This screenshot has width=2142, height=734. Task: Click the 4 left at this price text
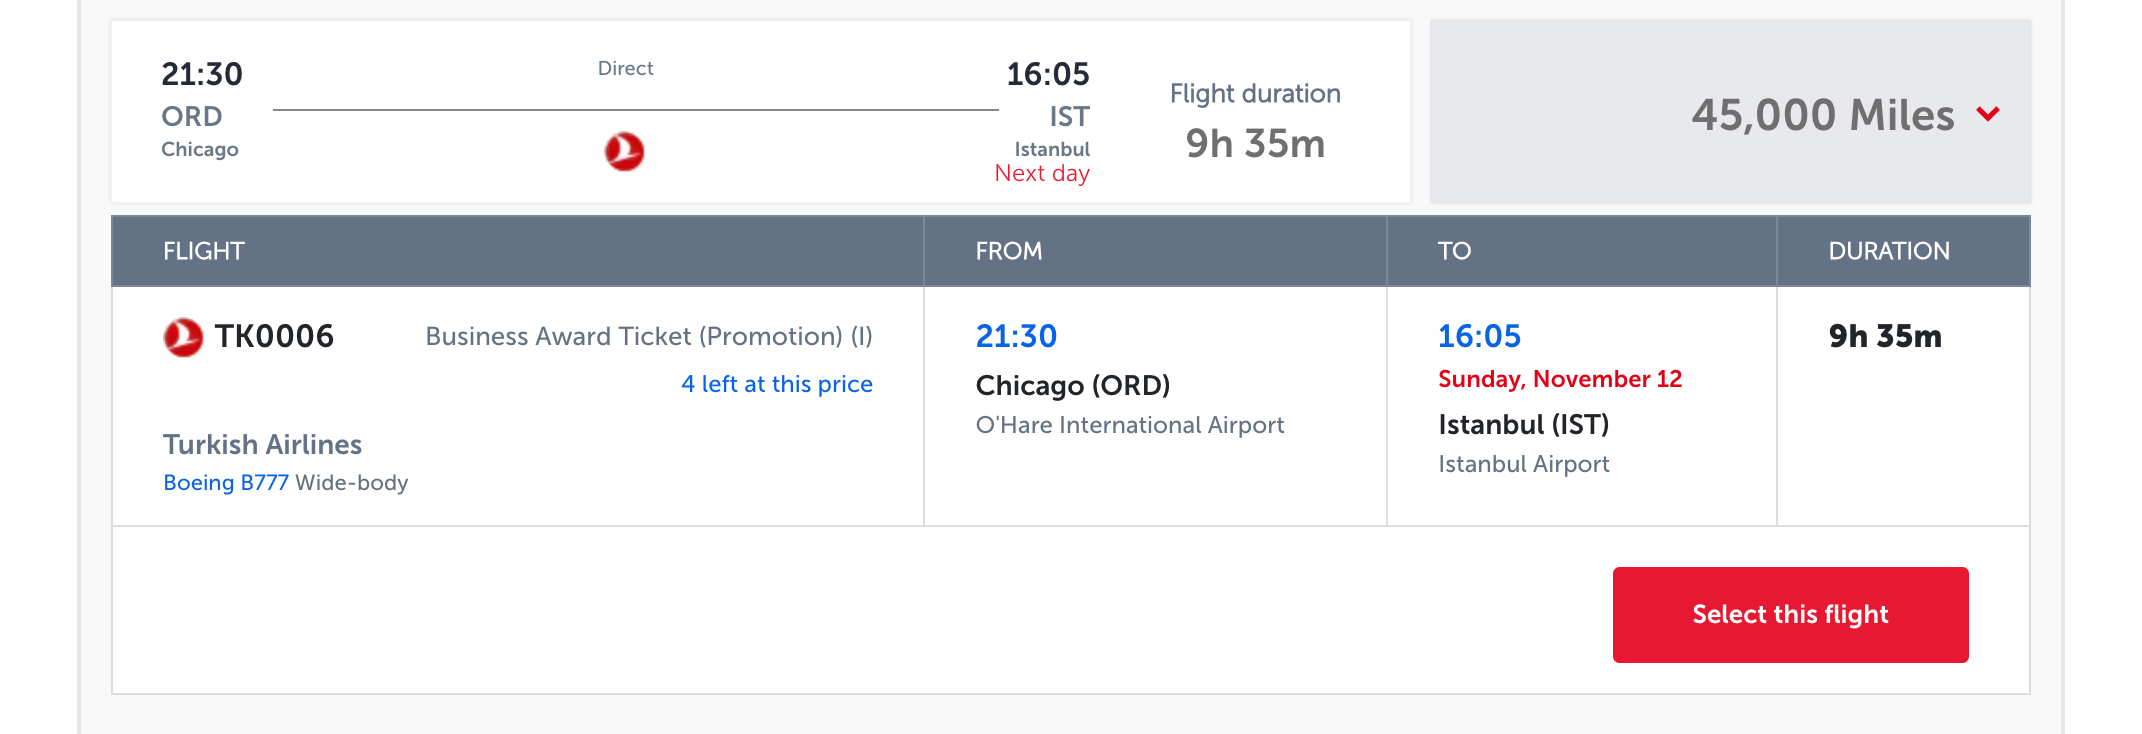777,384
